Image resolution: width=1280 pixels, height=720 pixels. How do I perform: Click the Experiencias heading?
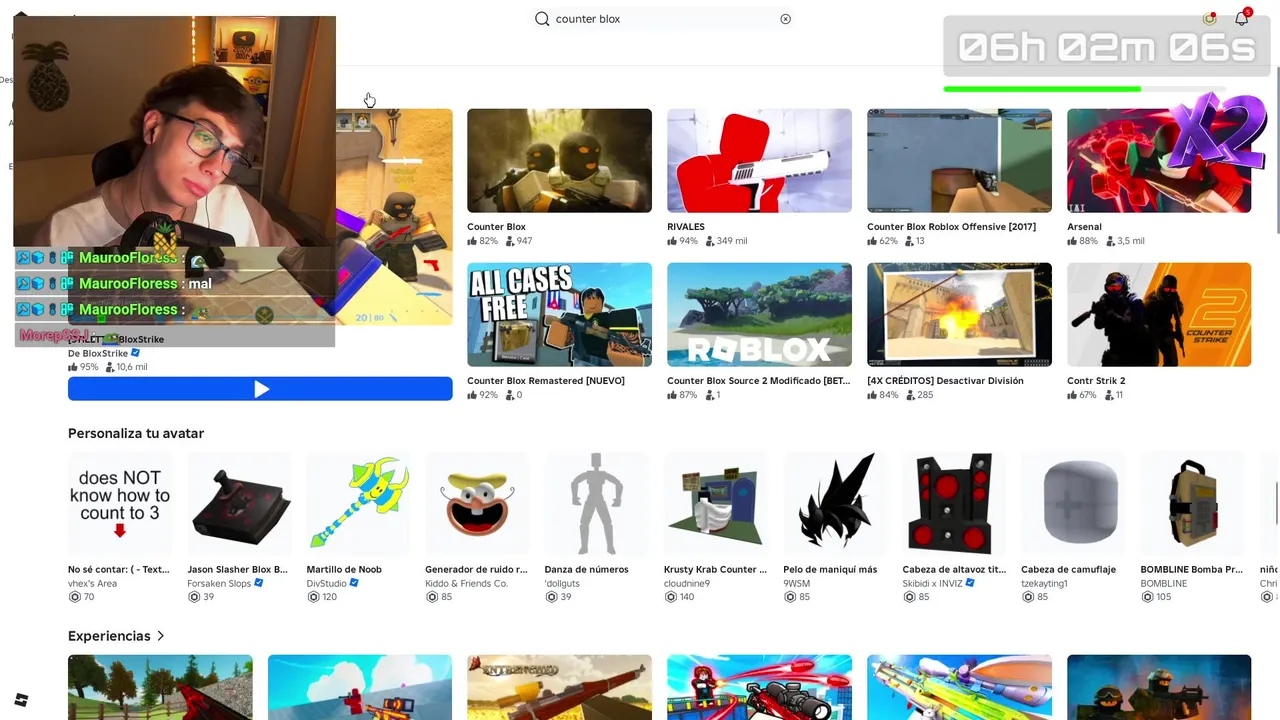click(109, 636)
